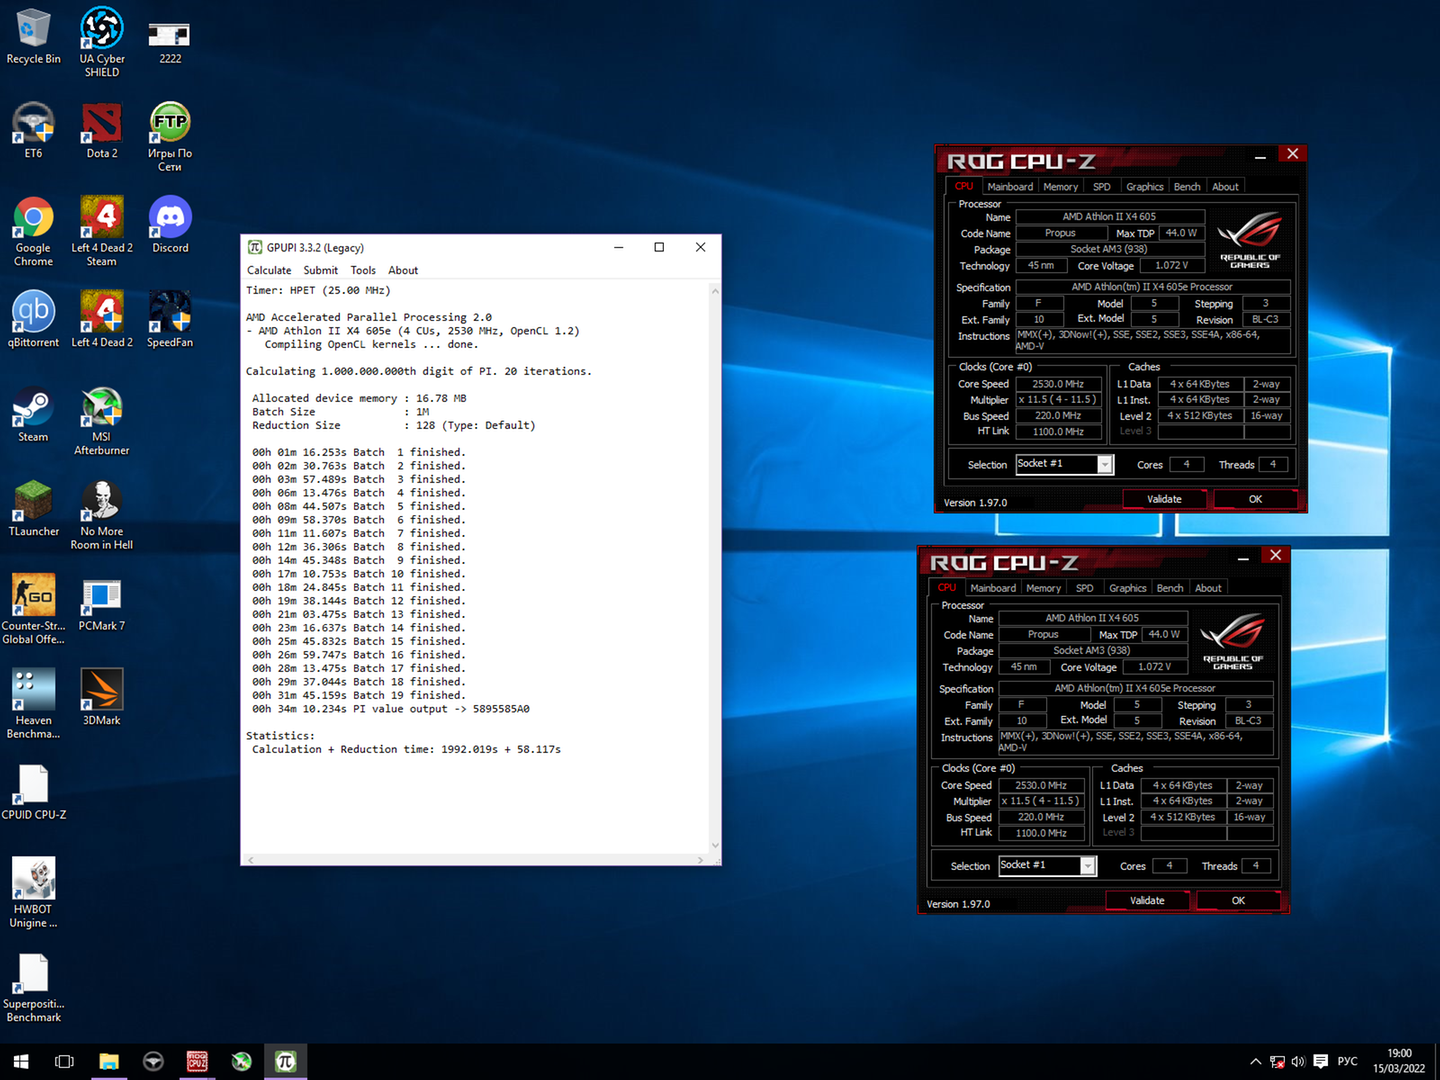Click the GPUPI vertical scrollbar
1440x1080 pixels.
coord(715,568)
